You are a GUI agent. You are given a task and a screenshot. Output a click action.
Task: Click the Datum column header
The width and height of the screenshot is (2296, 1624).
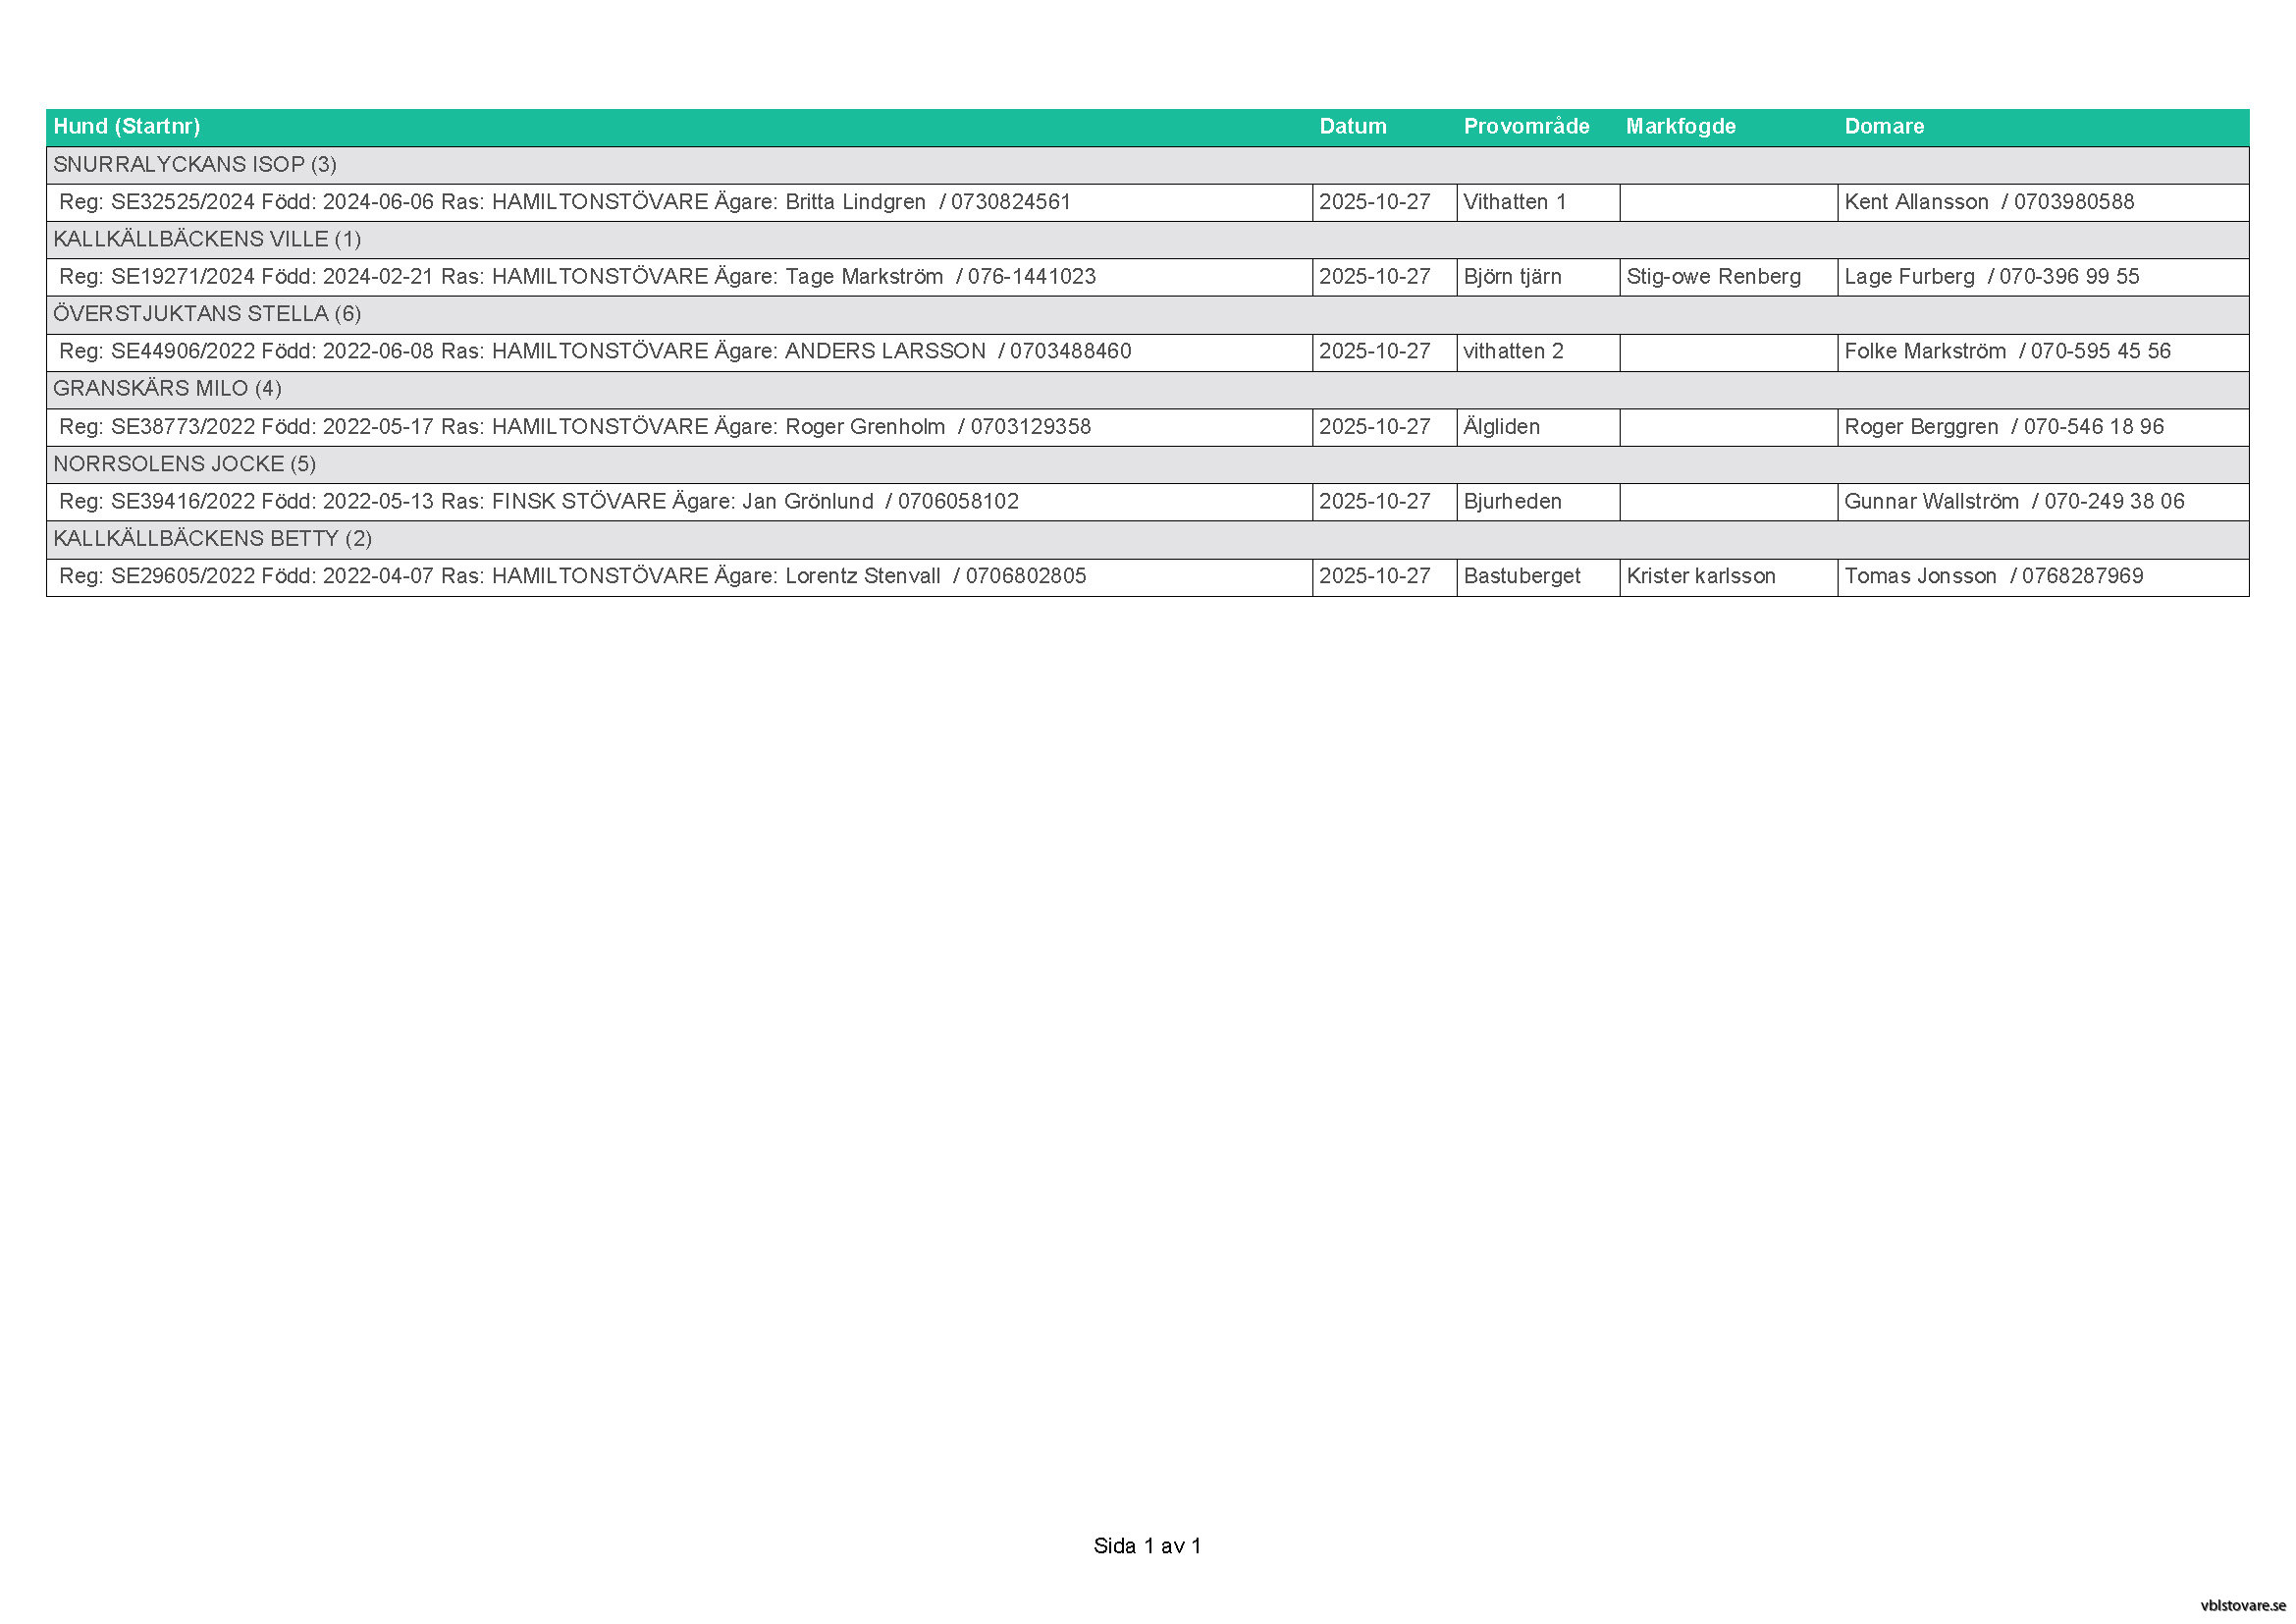1352,127
